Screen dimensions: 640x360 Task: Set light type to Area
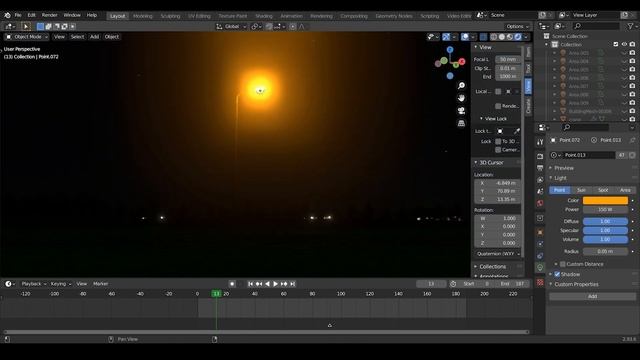coord(625,190)
